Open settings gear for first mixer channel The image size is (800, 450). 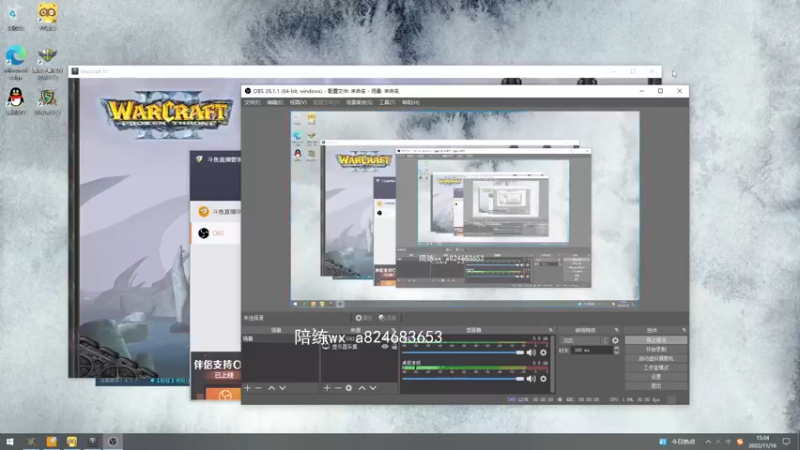click(x=543, y=353)
